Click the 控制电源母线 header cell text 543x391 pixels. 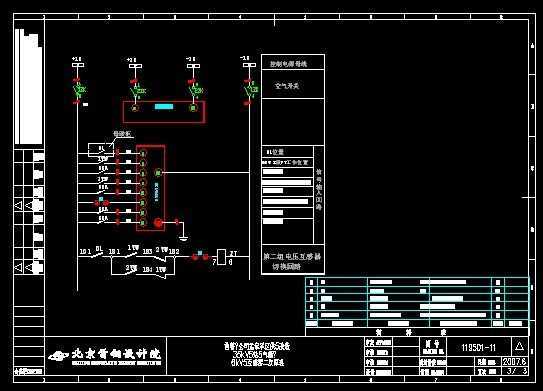coord(288,64)
